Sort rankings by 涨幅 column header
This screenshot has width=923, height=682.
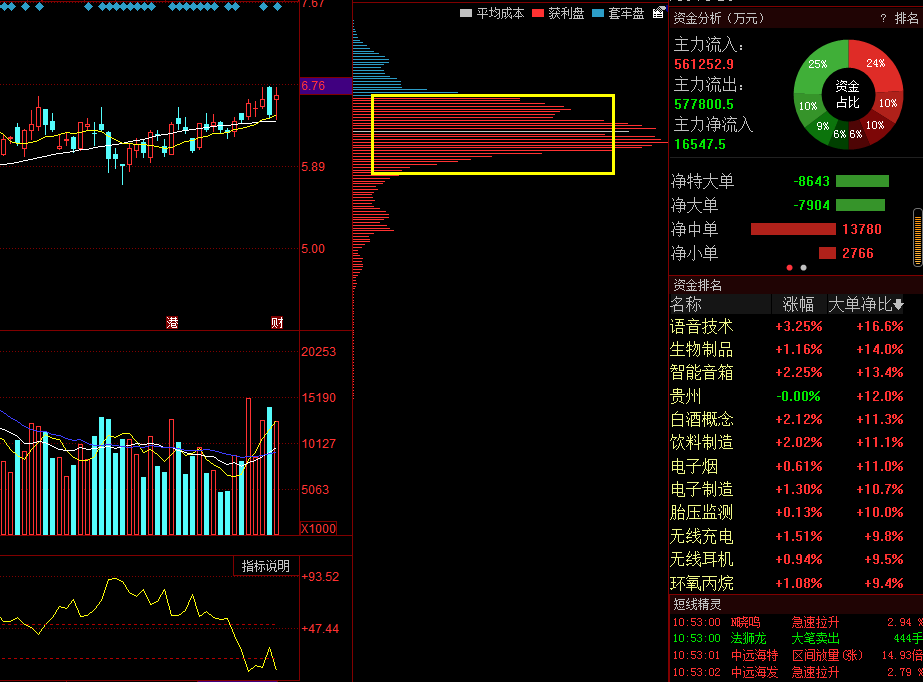click(x=798, y=305)
